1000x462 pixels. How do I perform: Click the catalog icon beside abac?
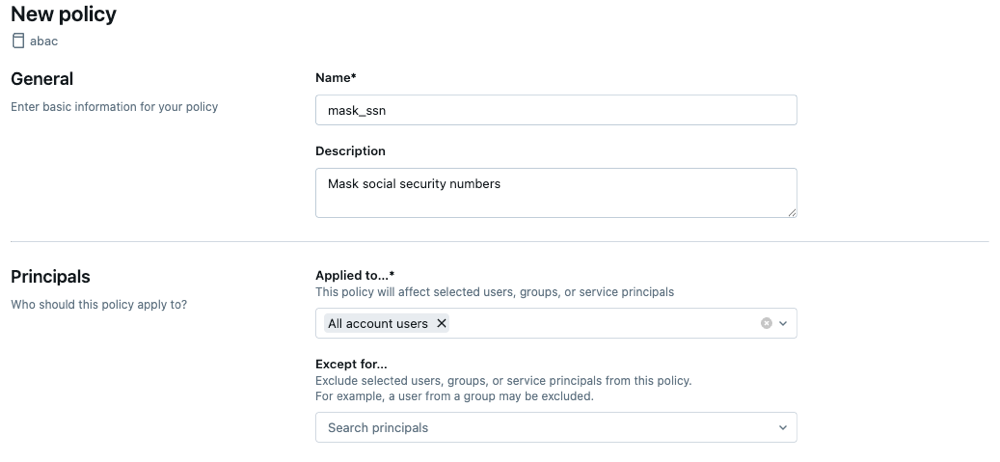pos(17,41)
